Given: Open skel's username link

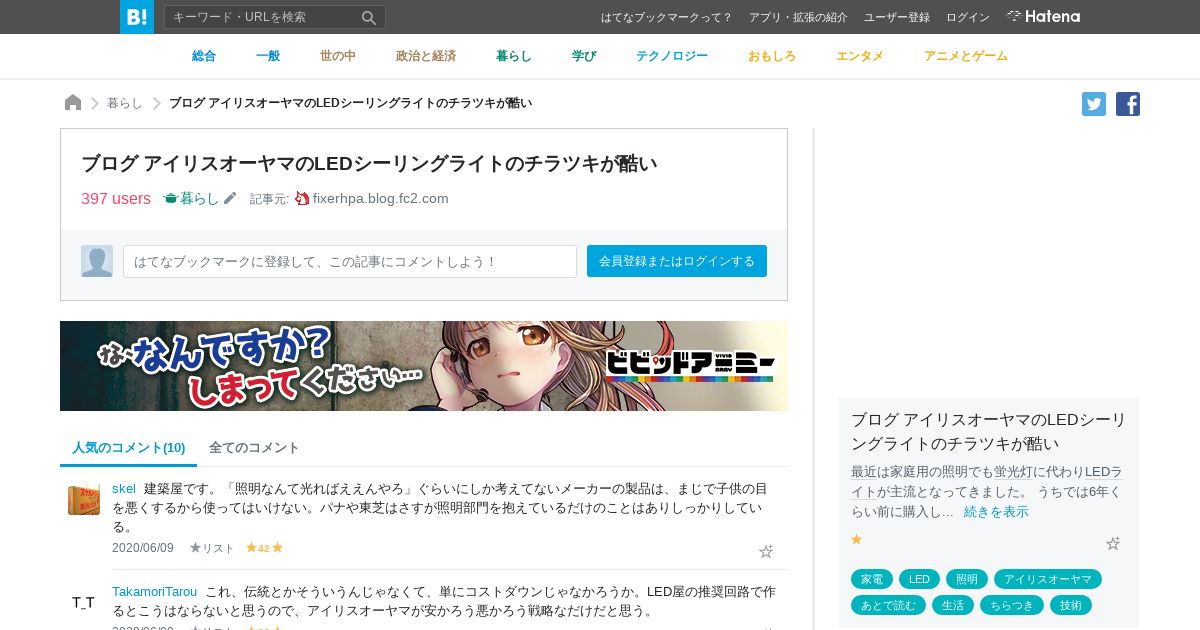Looking at the screenshot, I should click(x=124, y=488).
